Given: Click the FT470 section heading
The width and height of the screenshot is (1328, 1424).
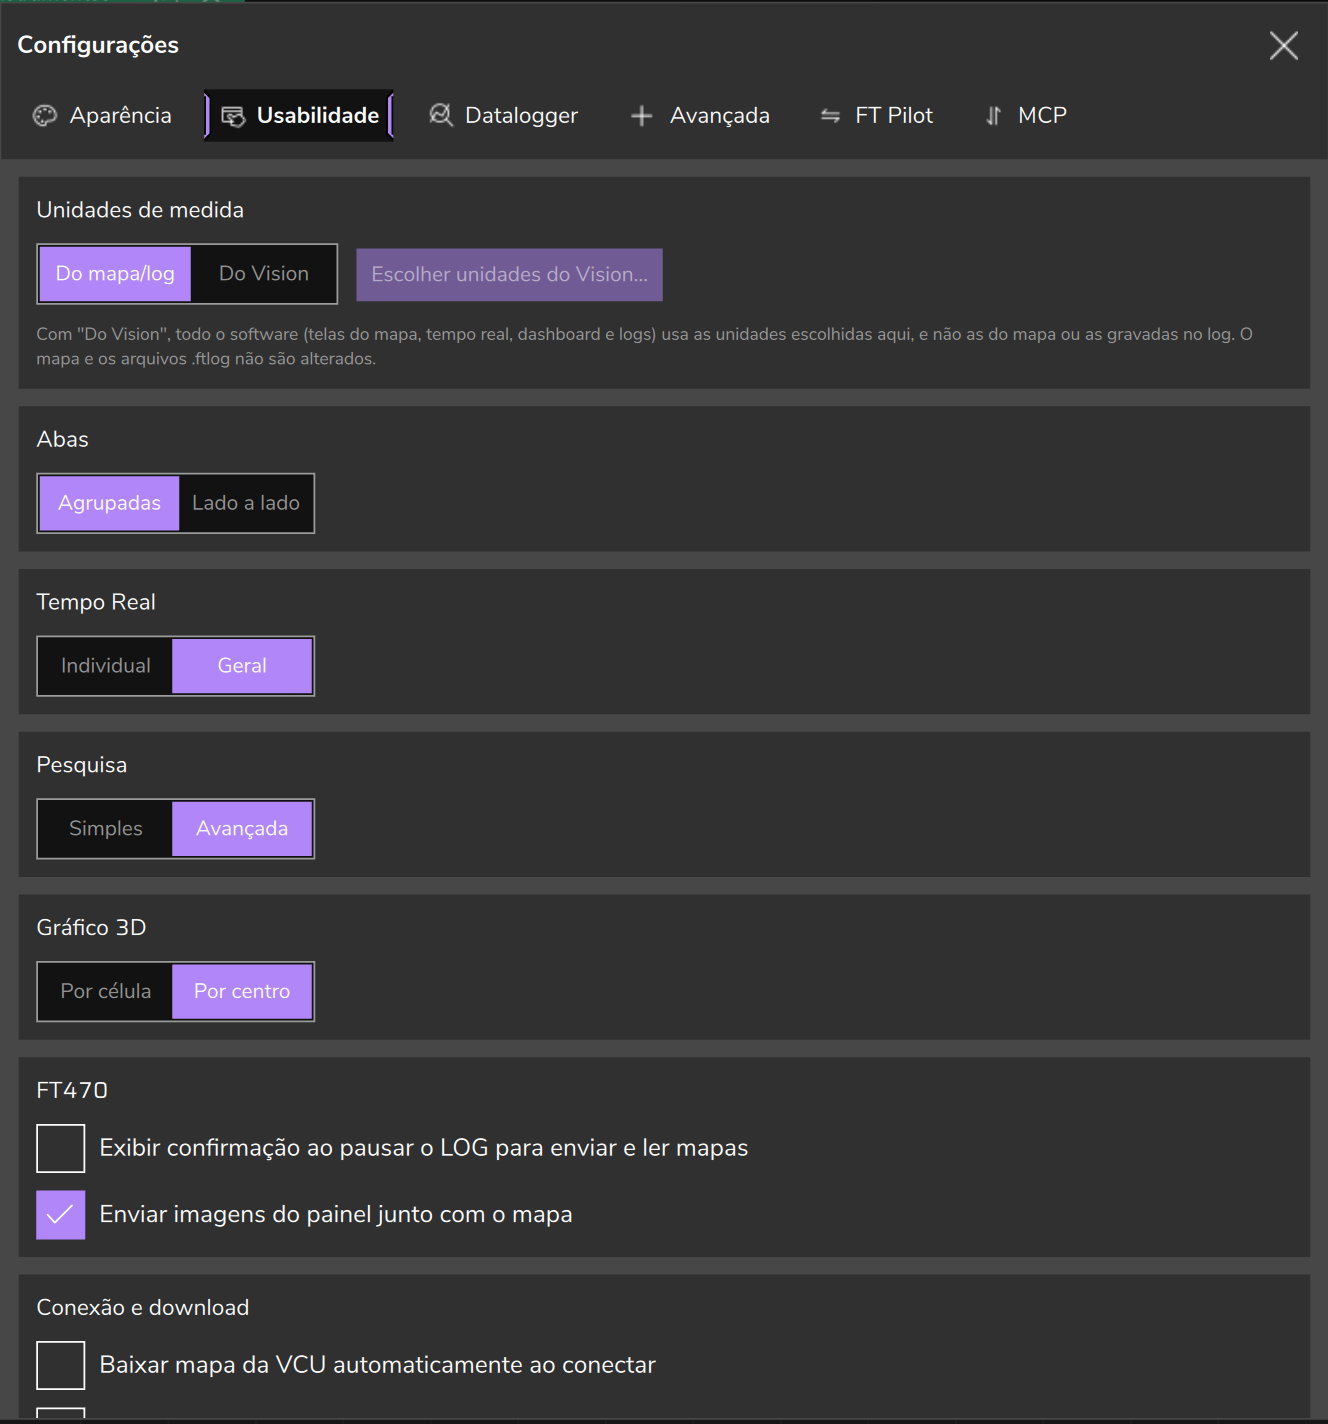Looking at the screenshot, I should [72, 1091].
